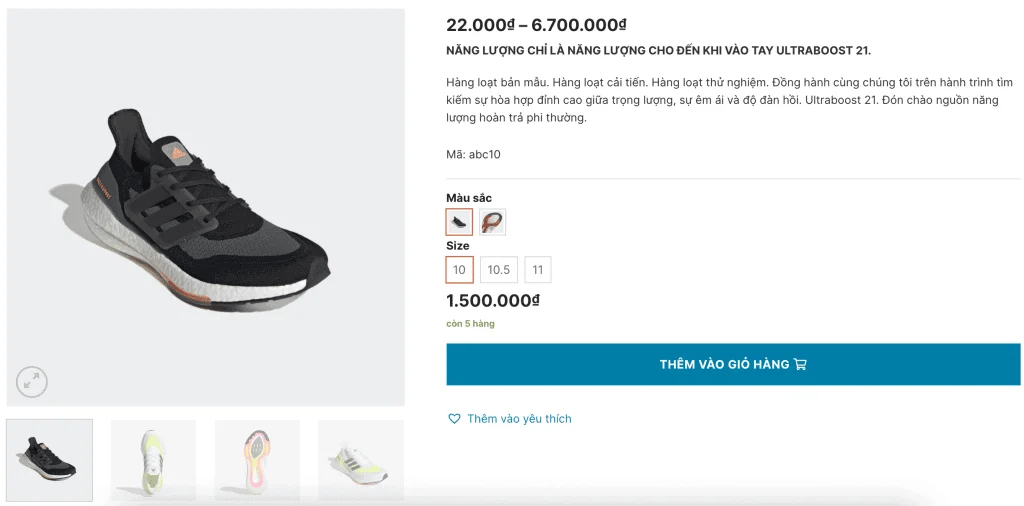Choose size 10.5
The width and height of the screenshot is (1024, 506).
pyautogui.click(x=498, y=270)
